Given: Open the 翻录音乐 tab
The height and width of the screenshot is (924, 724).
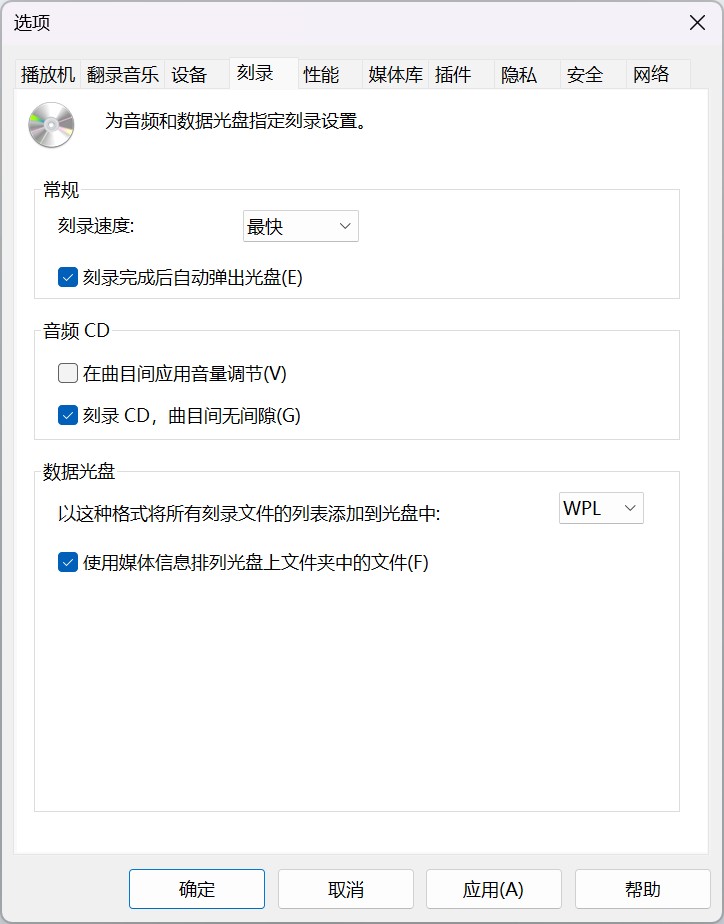Looking at the screenshot, I should point(123,75).
